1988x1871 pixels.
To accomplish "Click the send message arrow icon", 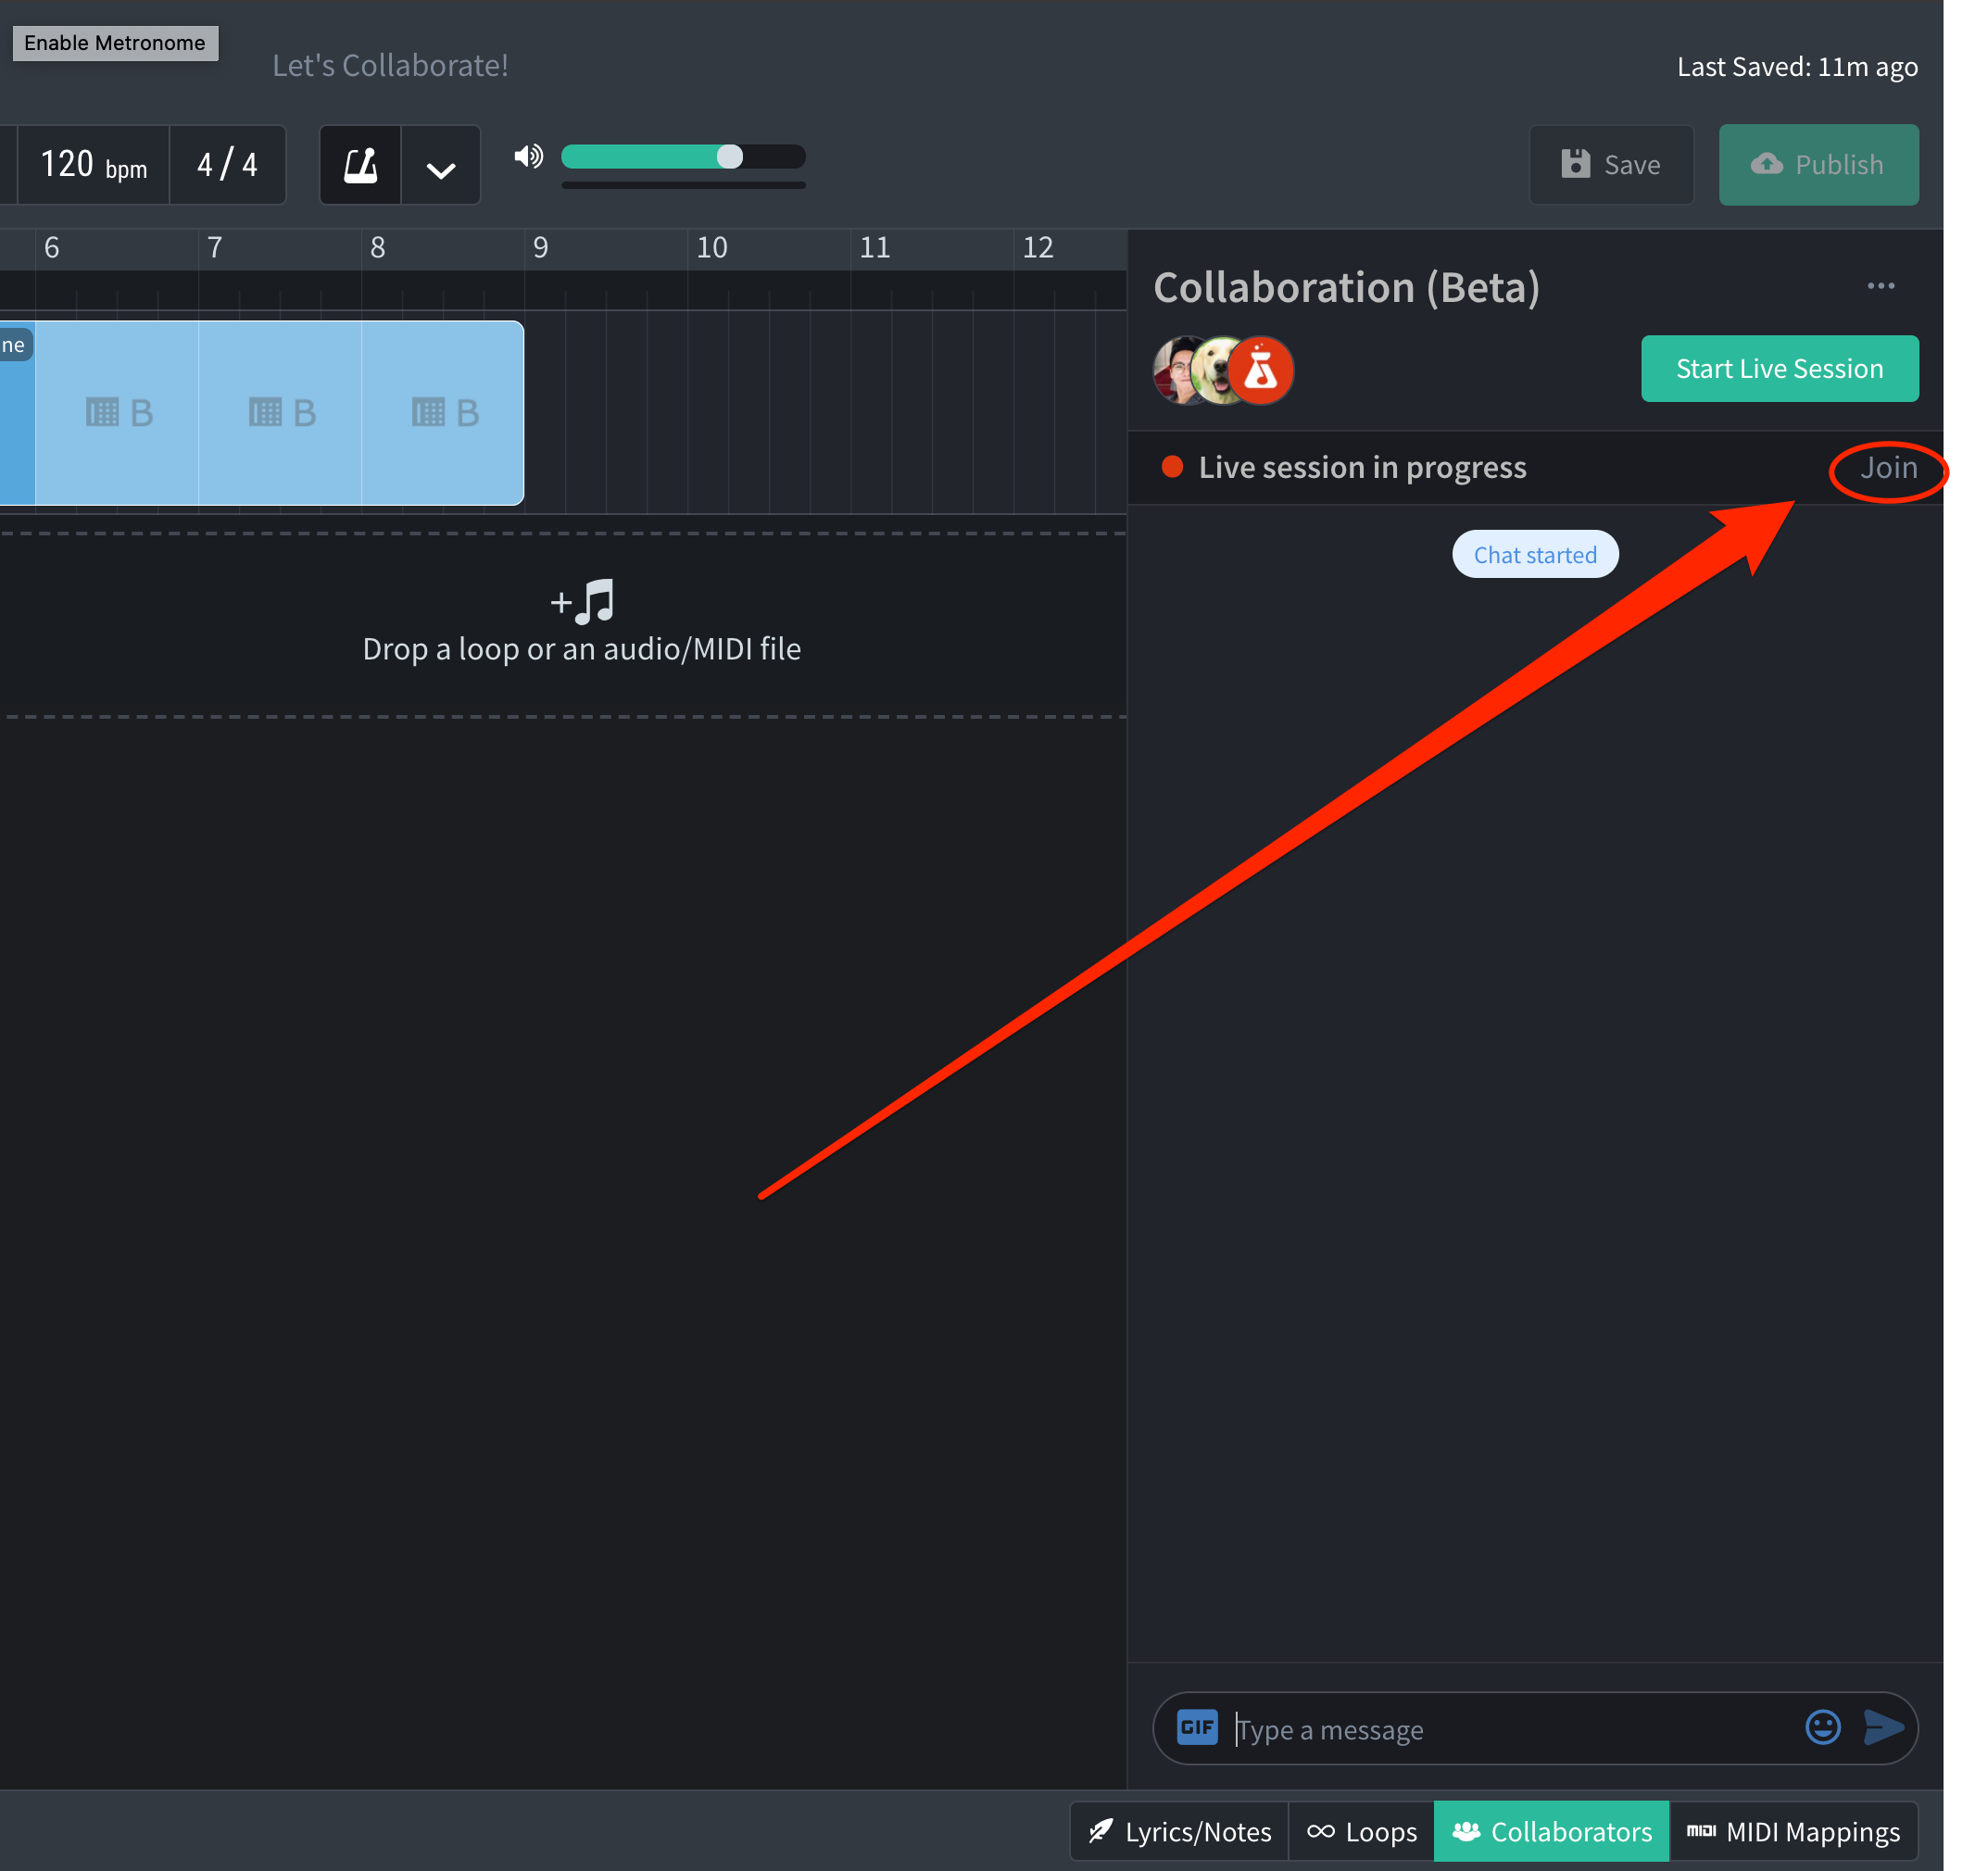I will (1882, 1728).
